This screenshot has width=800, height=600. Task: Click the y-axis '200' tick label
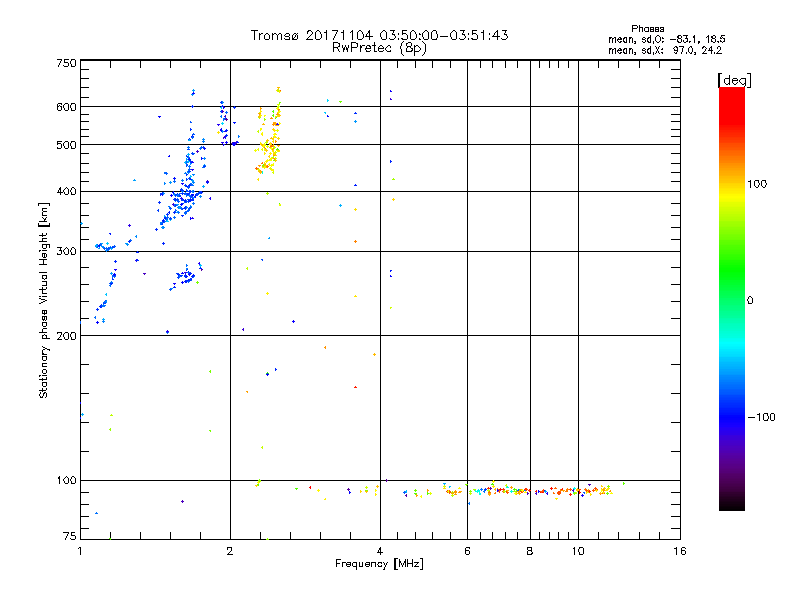click(x=66, y=336)
